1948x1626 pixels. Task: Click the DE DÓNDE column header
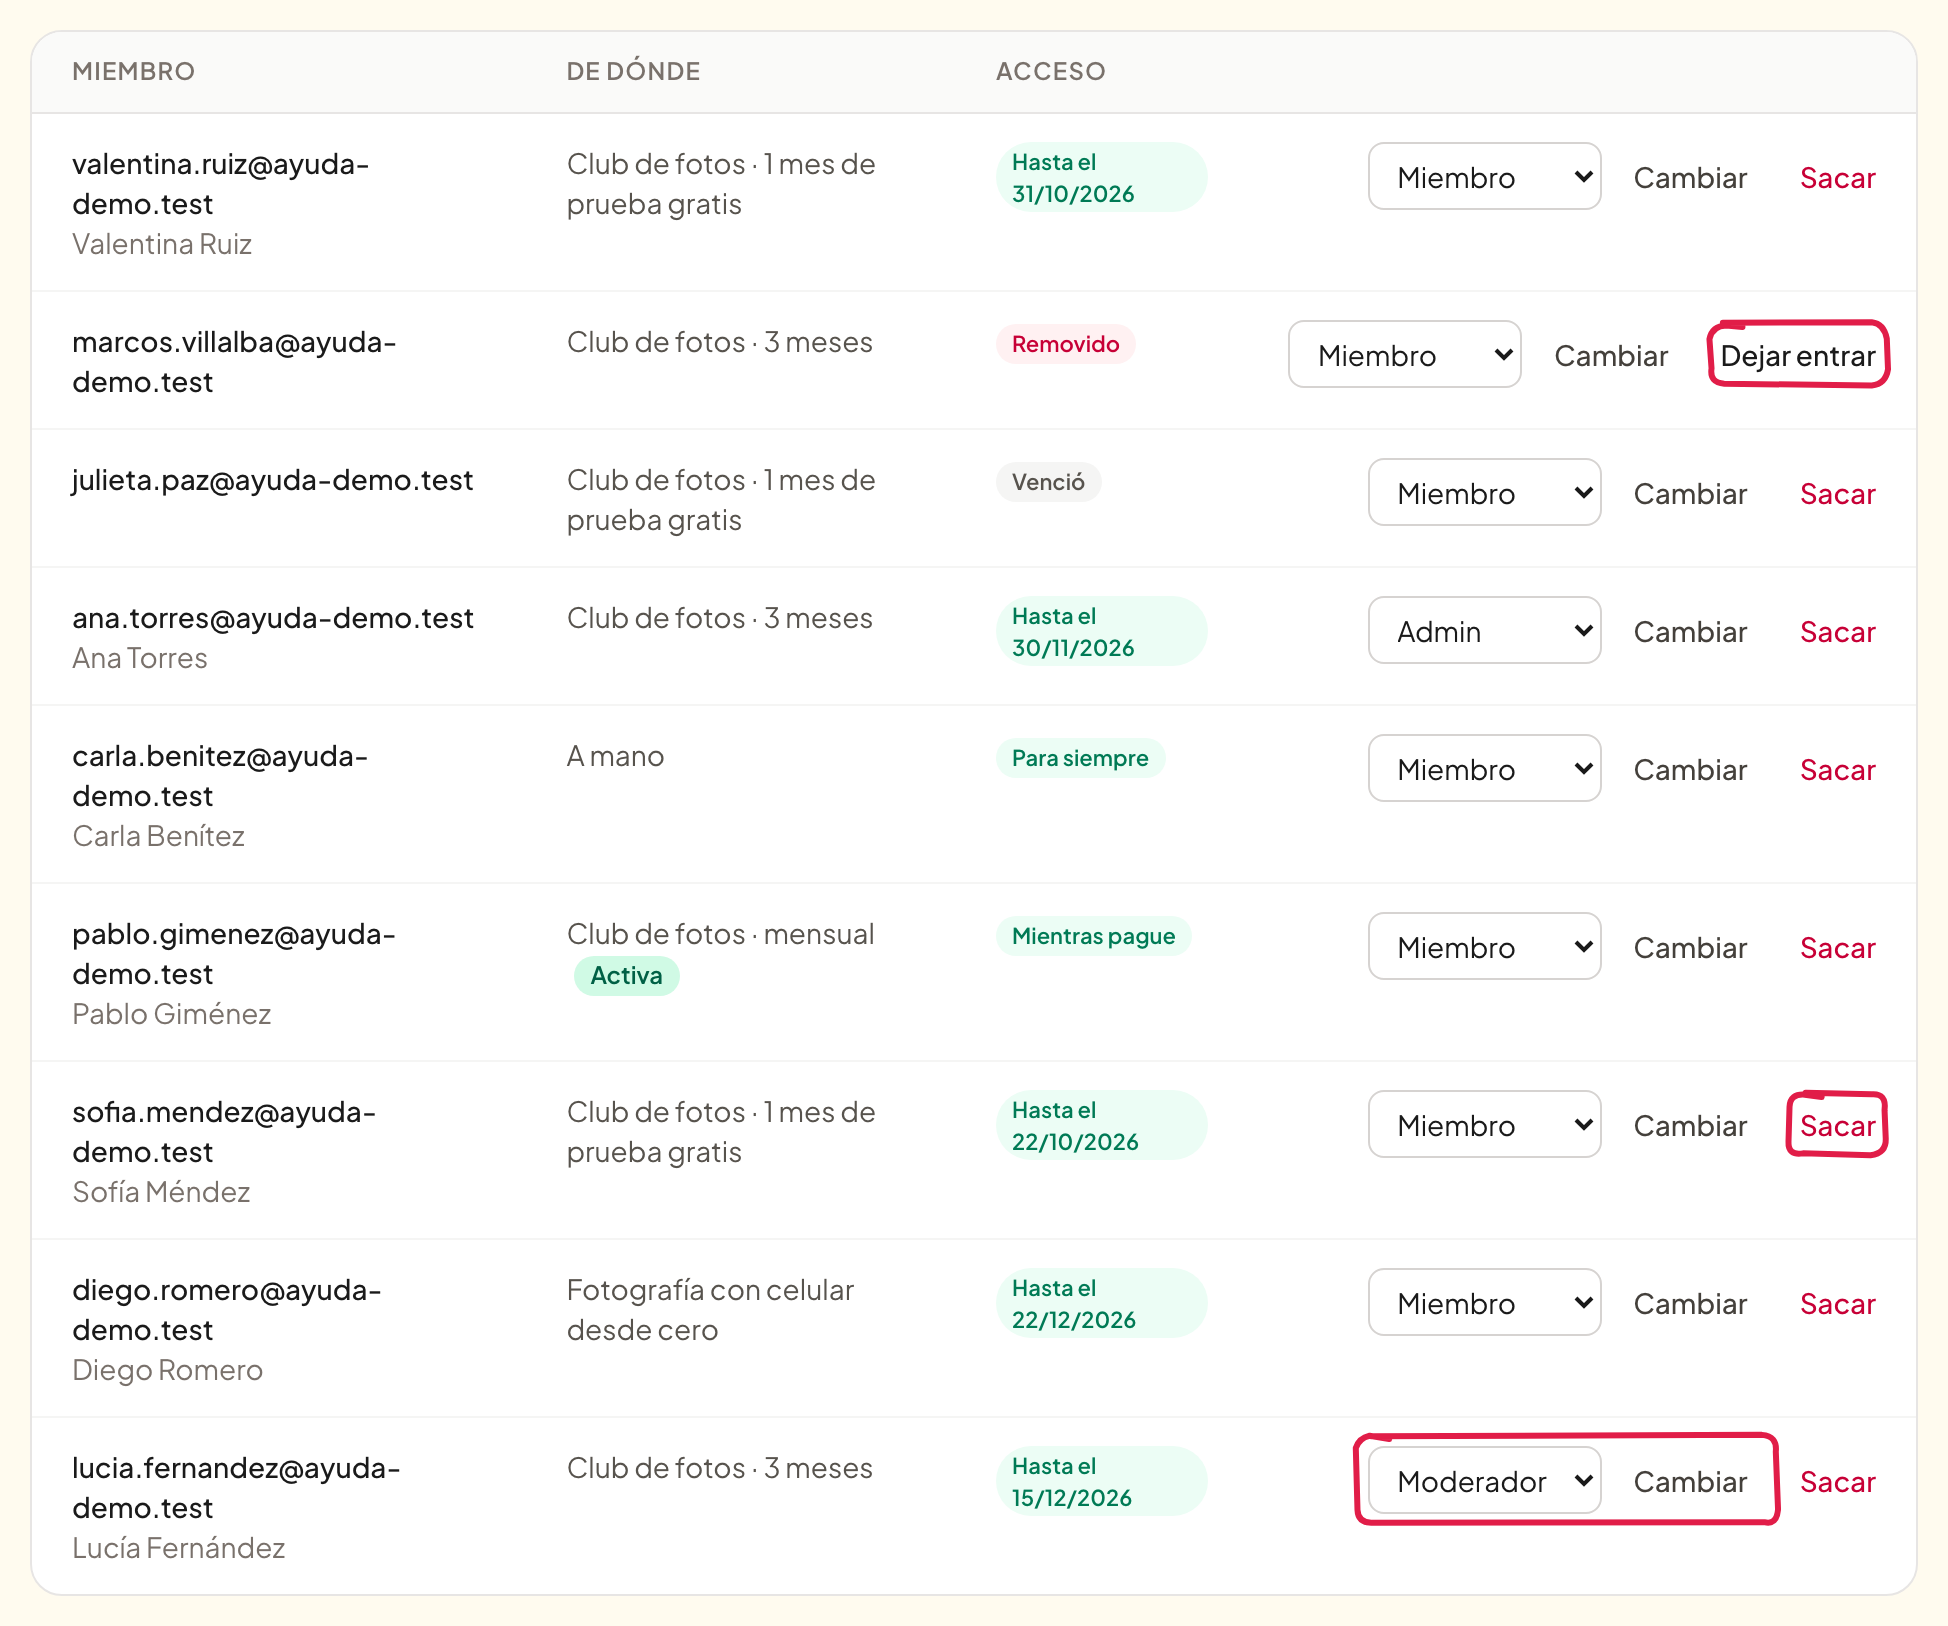(x=633, y=71)
